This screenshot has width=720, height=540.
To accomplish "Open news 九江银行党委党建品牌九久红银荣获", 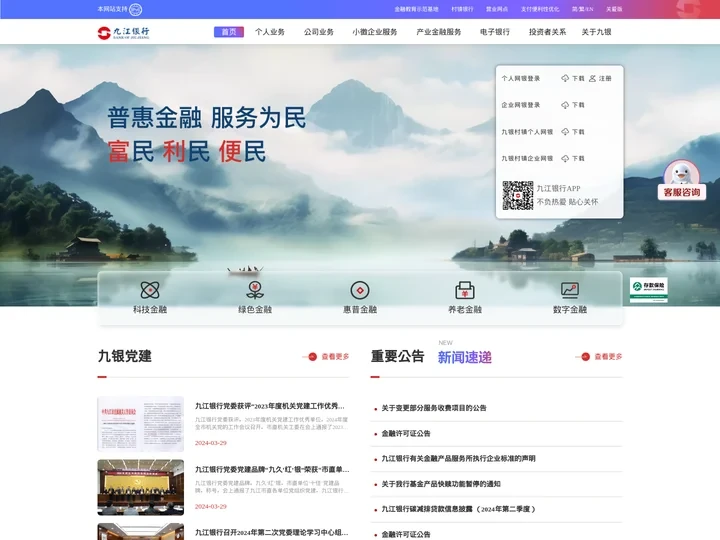I will click(272, 469).
